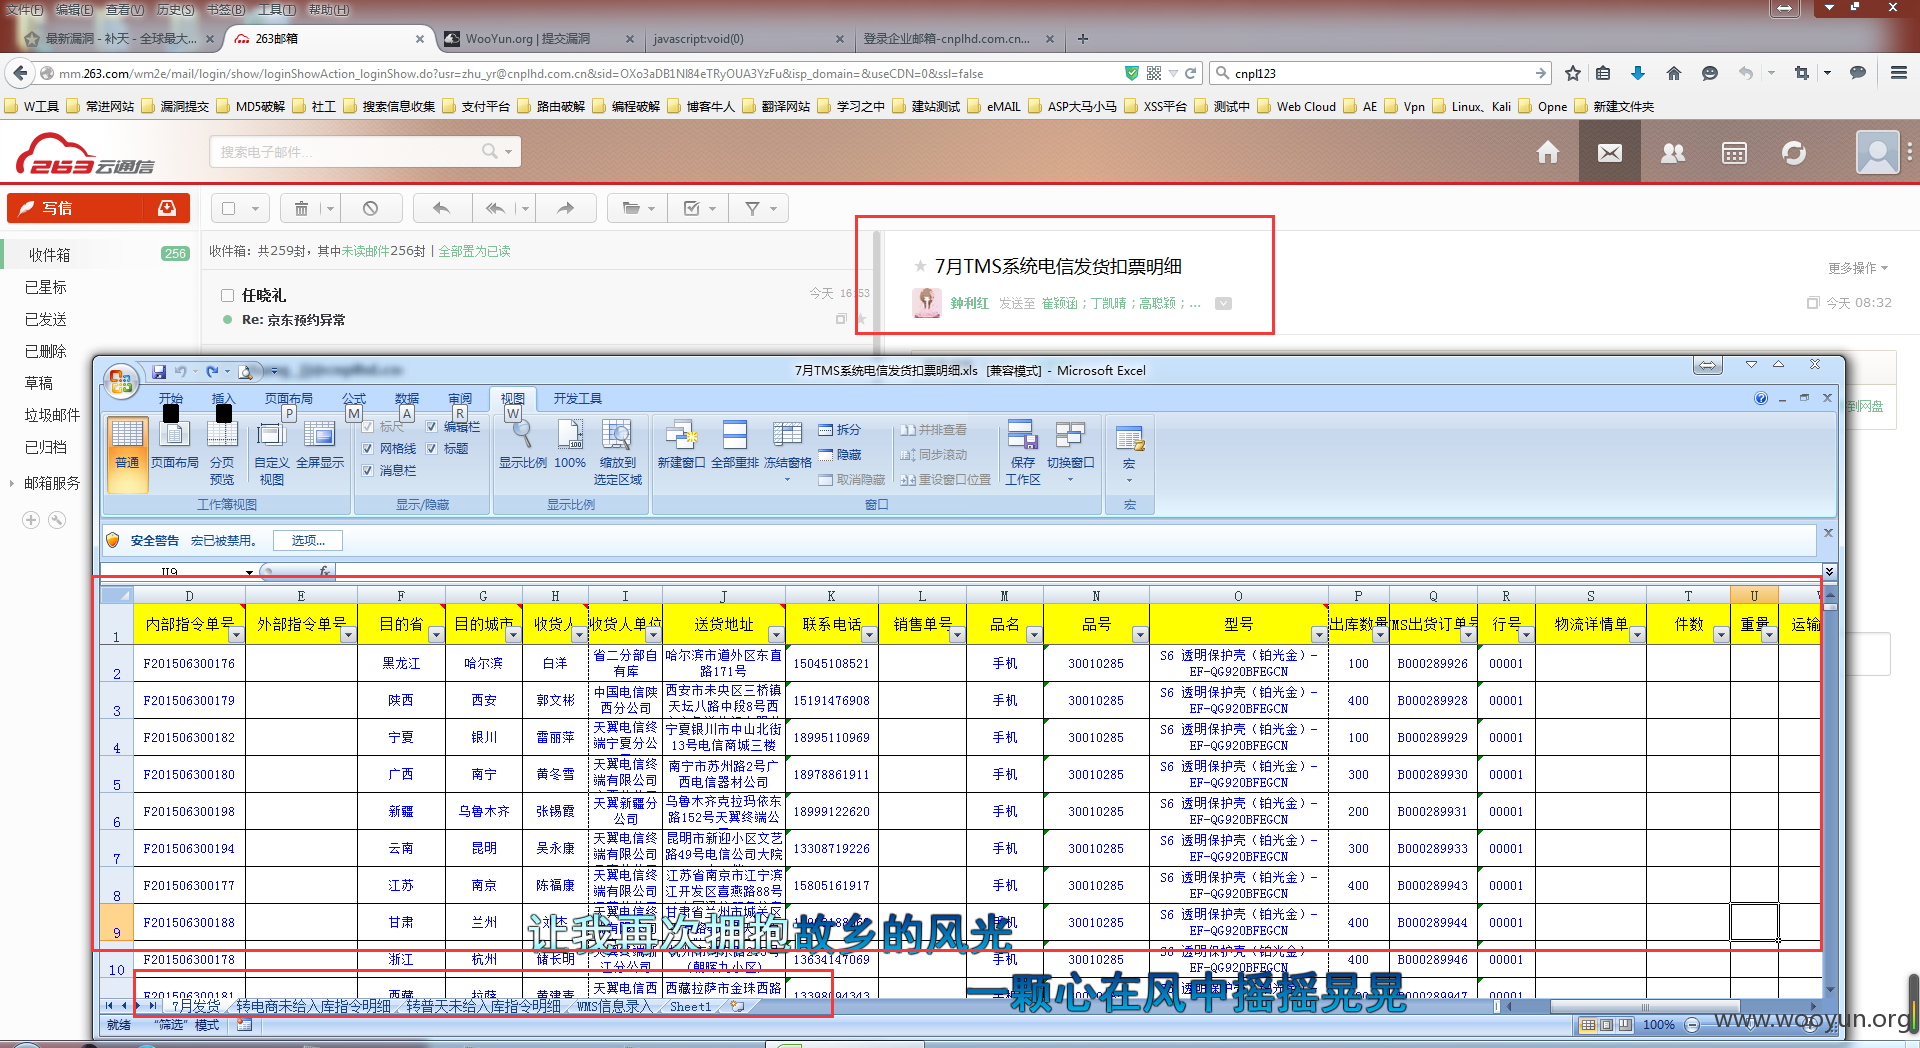Viewport: 1920px width, 1048px height.
Task: Go to 263 home icon in header
Action: pos(1548,153)
